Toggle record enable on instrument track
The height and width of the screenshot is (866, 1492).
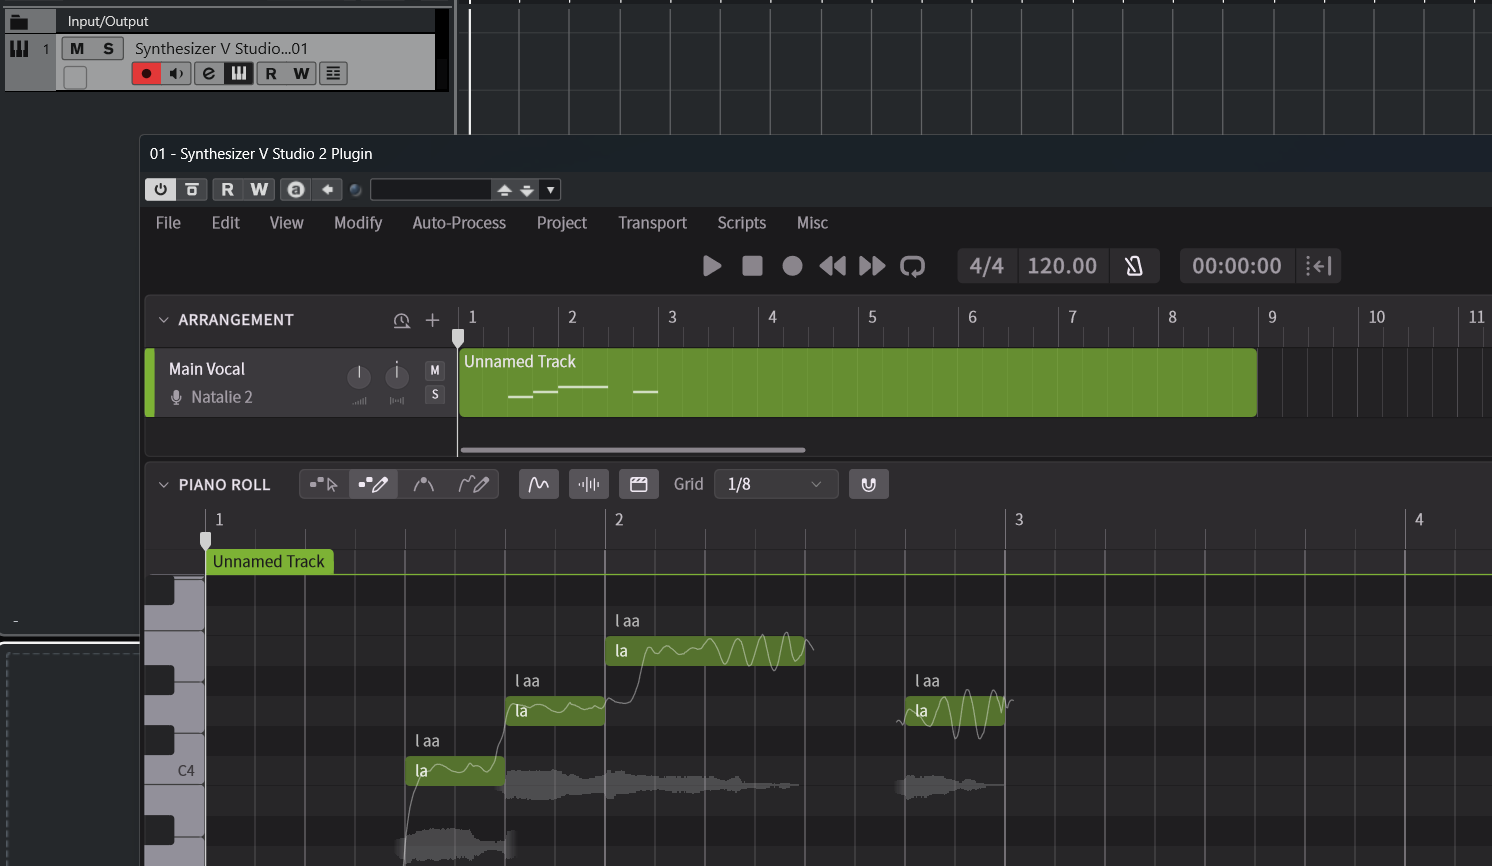tap(146, 73)
